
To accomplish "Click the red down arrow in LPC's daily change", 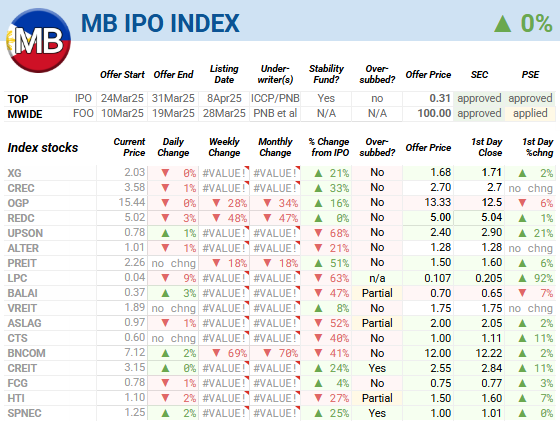I will pyautogui.click(x=165, y=278).
